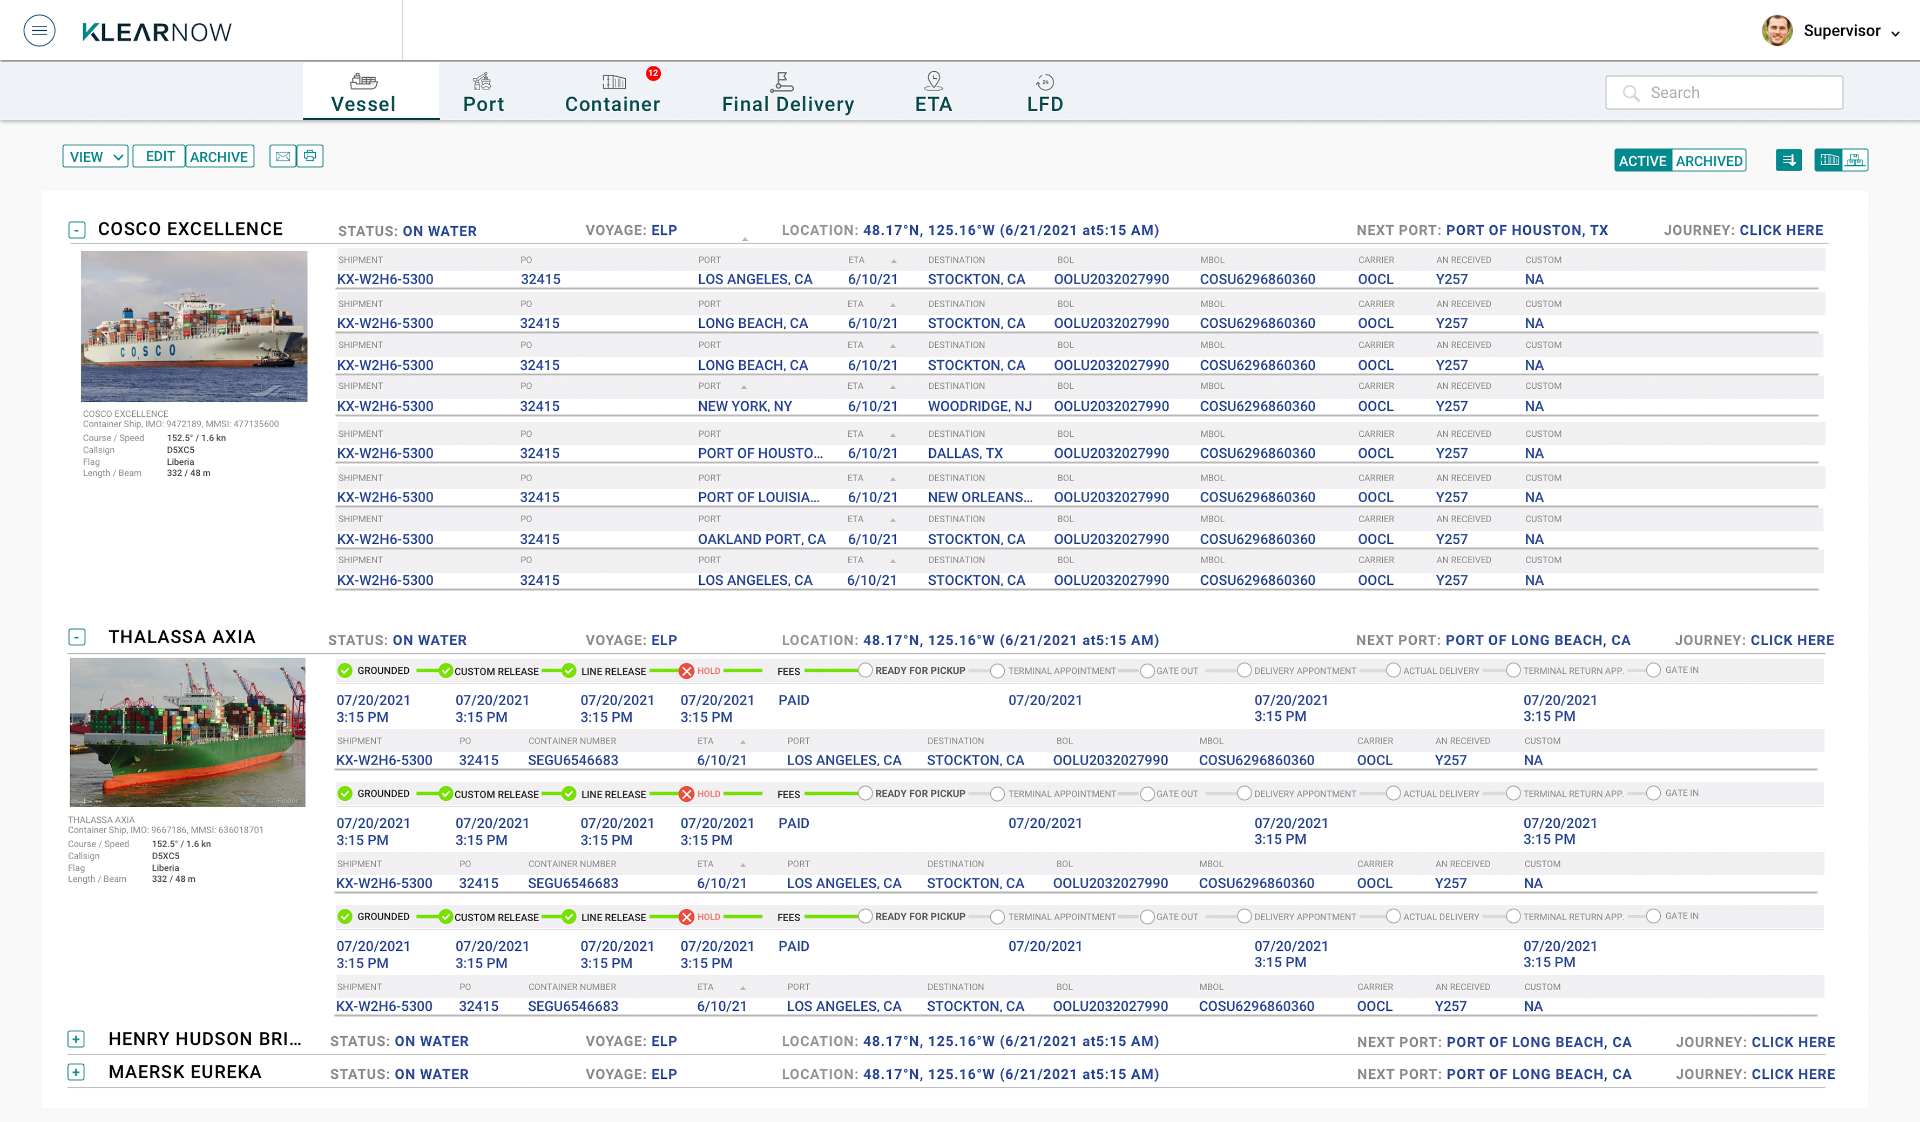
Task: Switch to vessel view icon
Action: pos(1856,160)
